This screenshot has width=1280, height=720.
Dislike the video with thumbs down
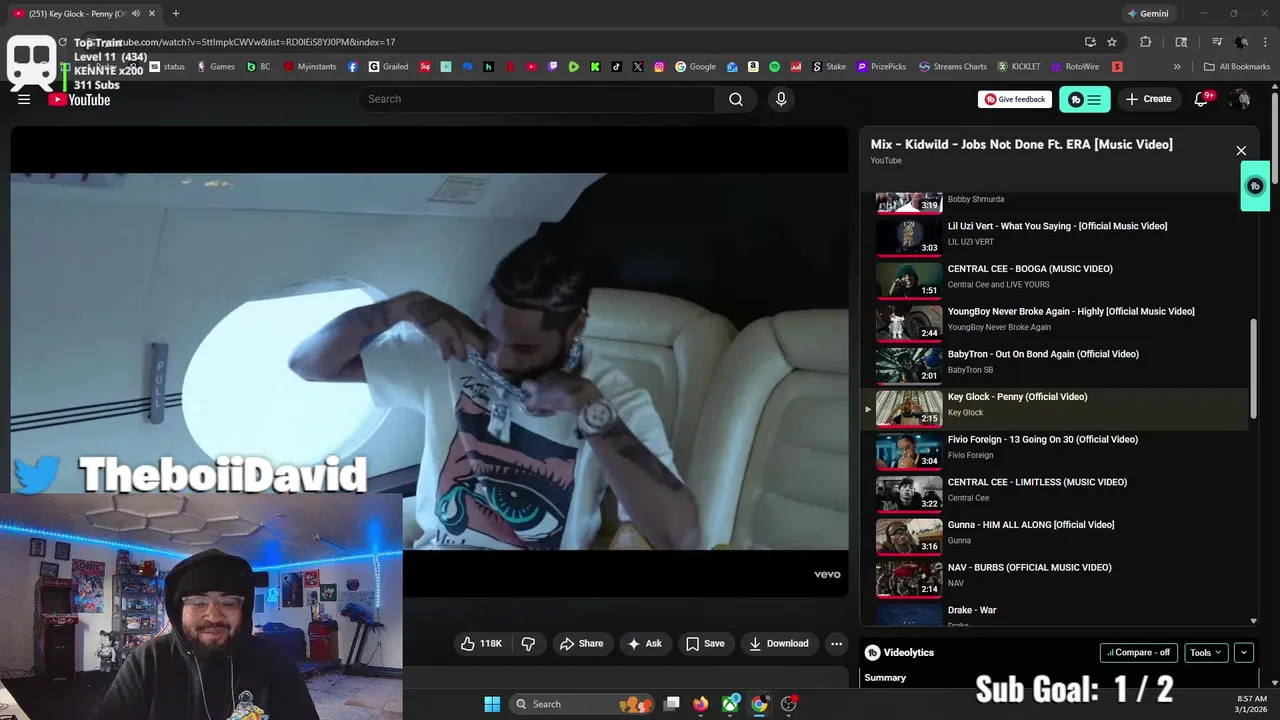528,643
